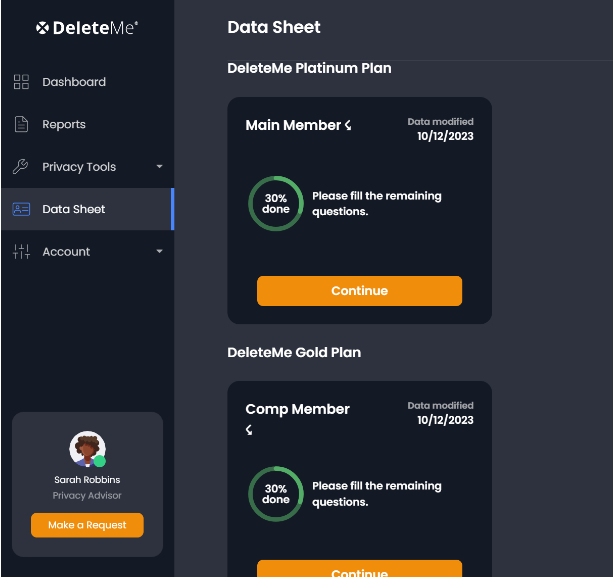The width and height of the screenshot is (616, 580).
Task: Click Comp Member's 30% done progress ring
Action: 276,494
